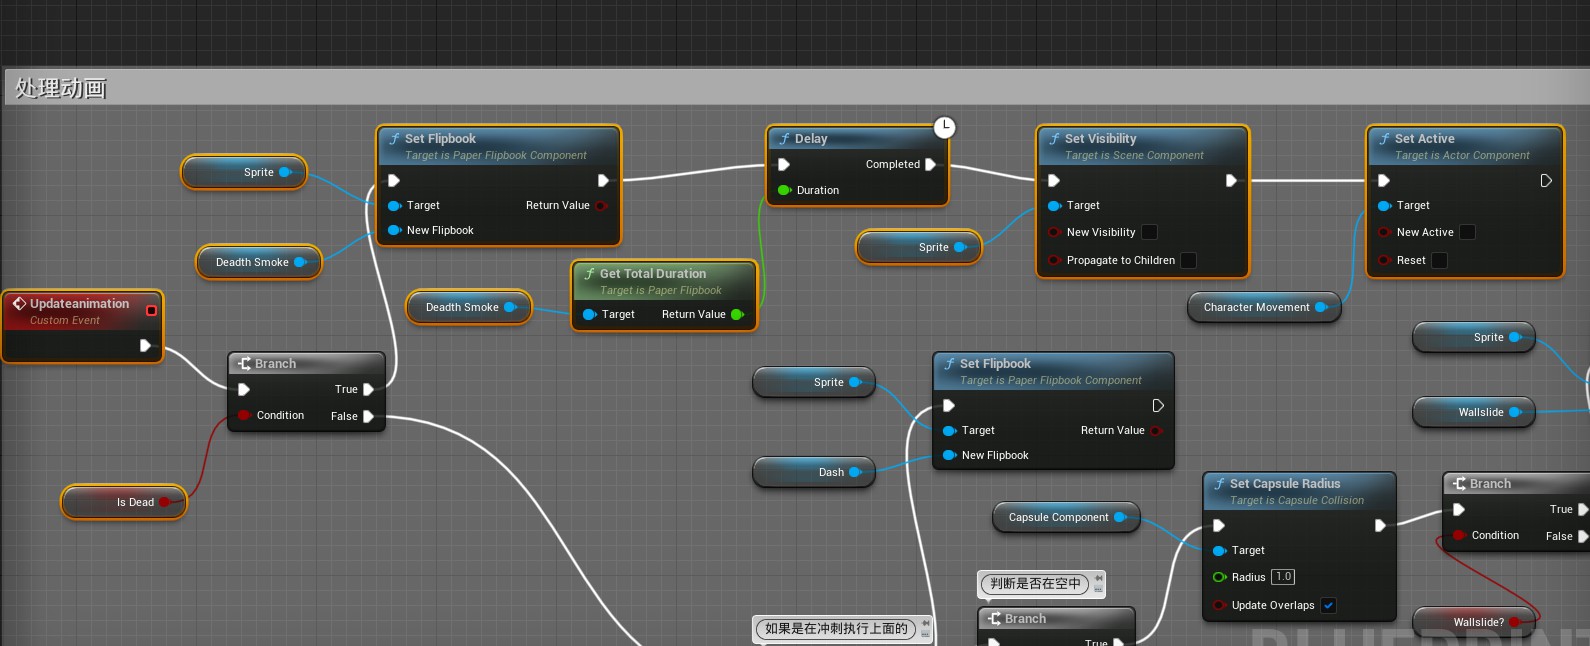The height and width of the screenshot is (646, 1590).
Task: Click the red delegate pin on Updateanimation event
Action: [151, 311]
